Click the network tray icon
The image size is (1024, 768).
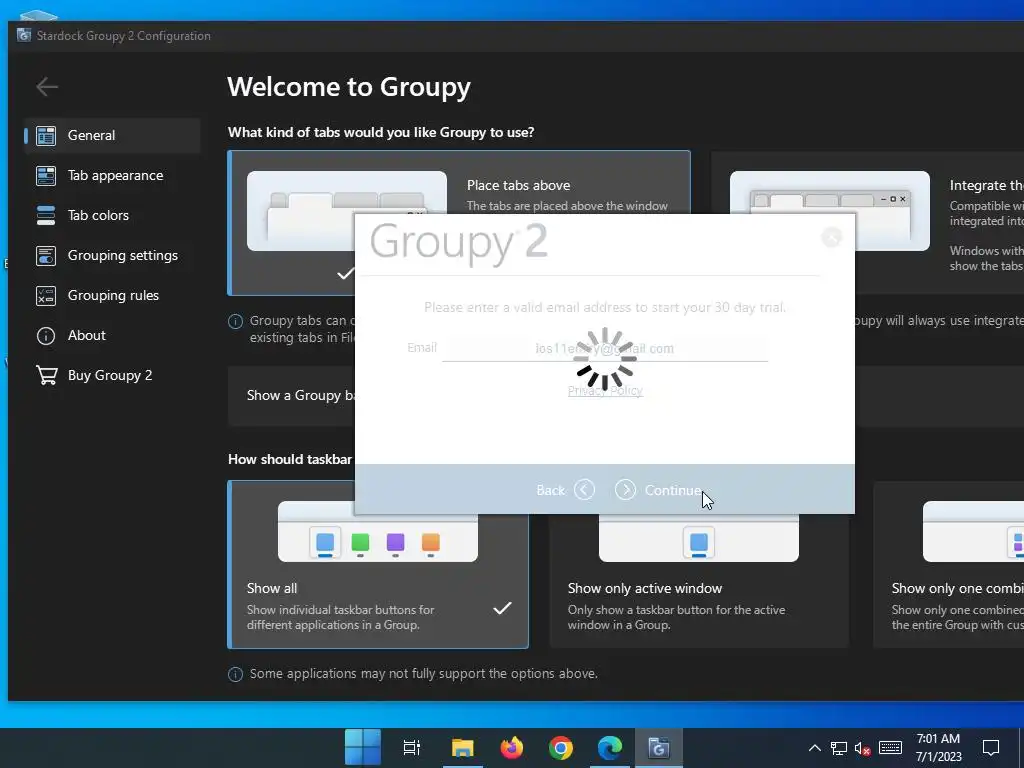pos(839,748)
